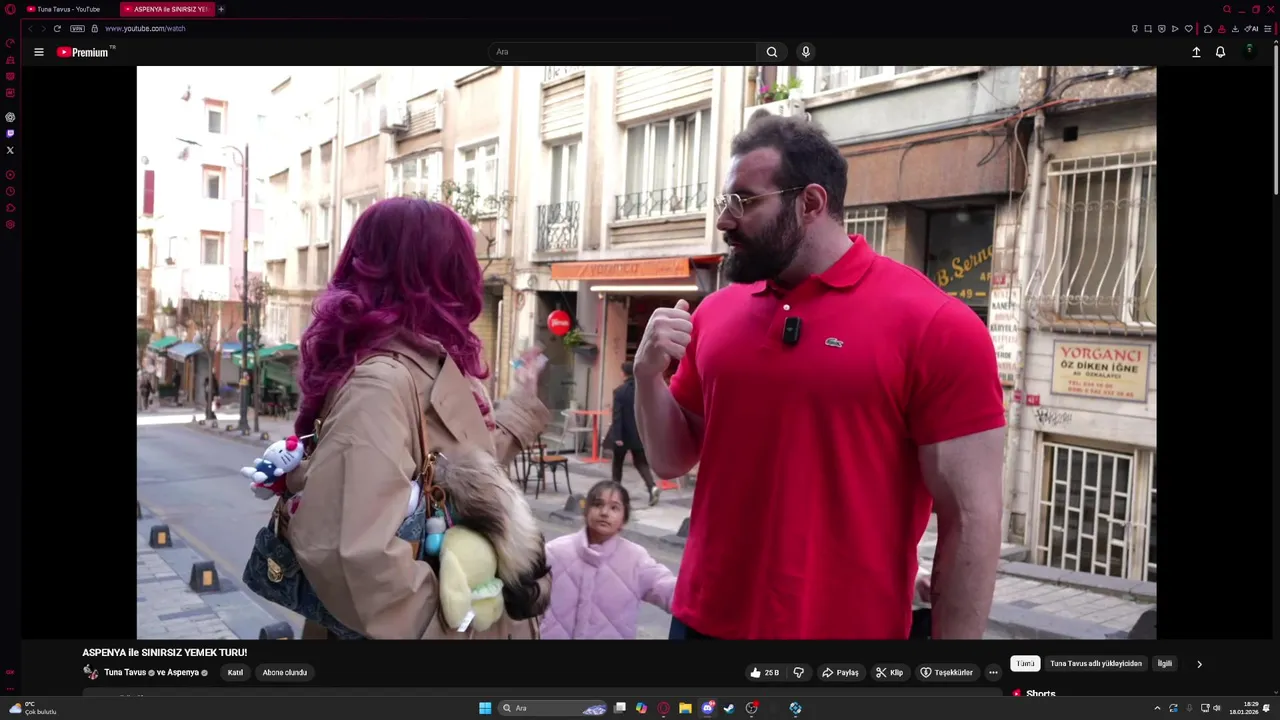Open Easy Setup sliders icon

click(x=1267, y=29)
